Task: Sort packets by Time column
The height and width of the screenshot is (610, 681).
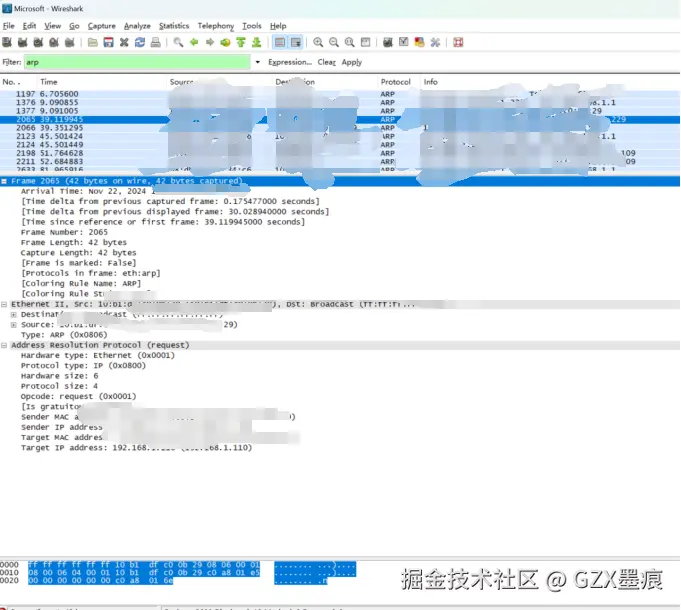Action: 102,82
